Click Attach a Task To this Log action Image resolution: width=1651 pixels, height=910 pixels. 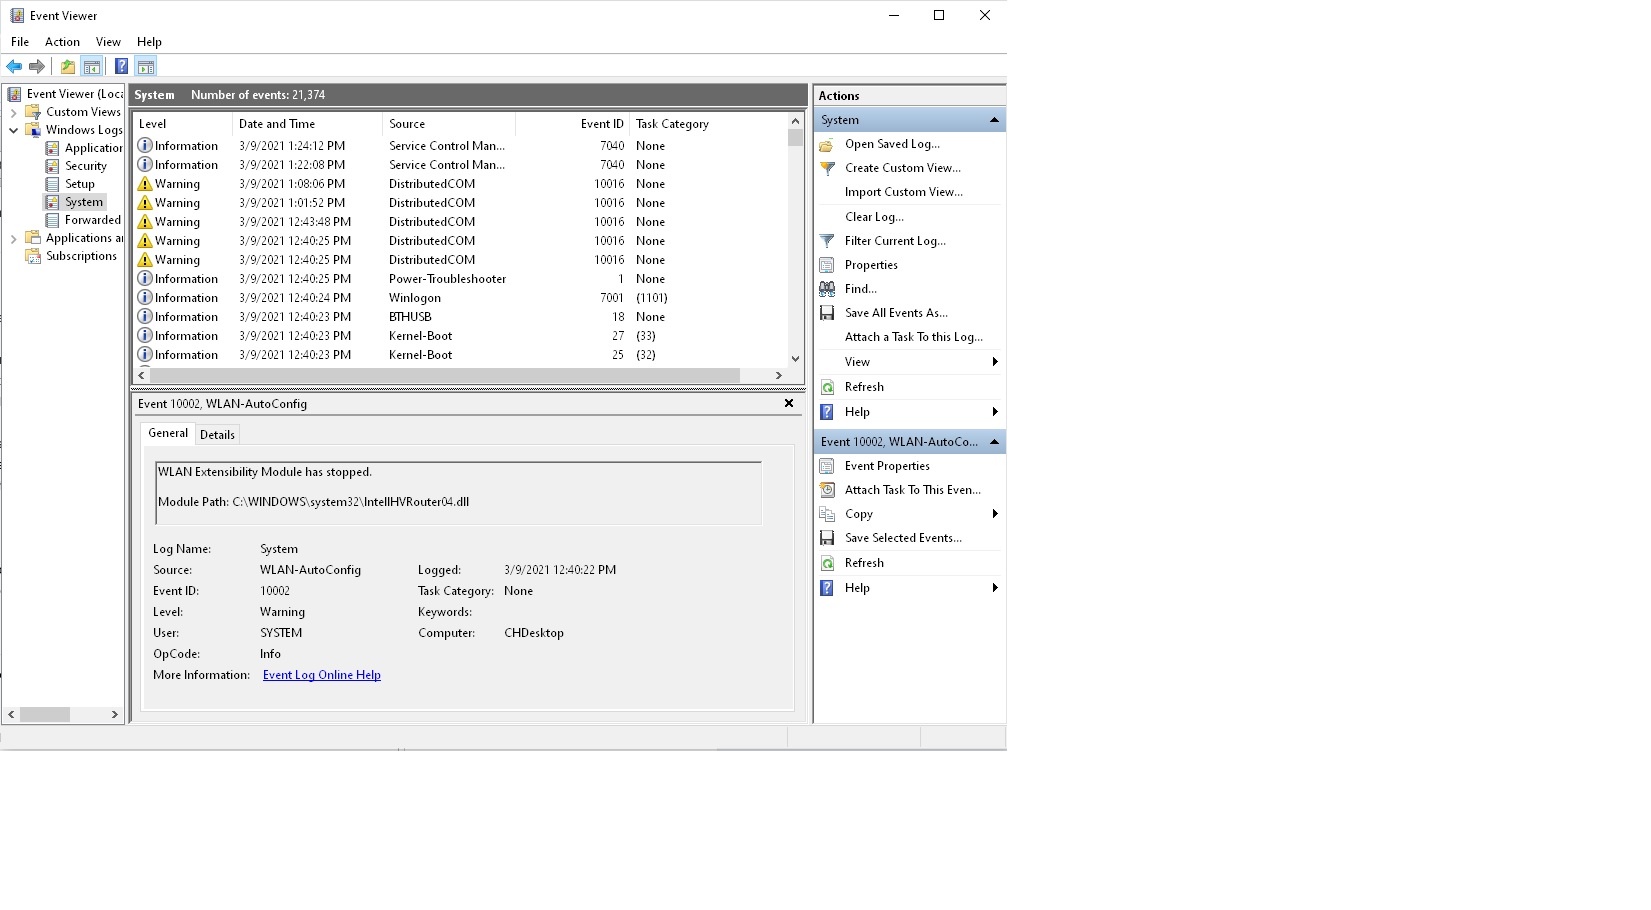coord(914,337)
